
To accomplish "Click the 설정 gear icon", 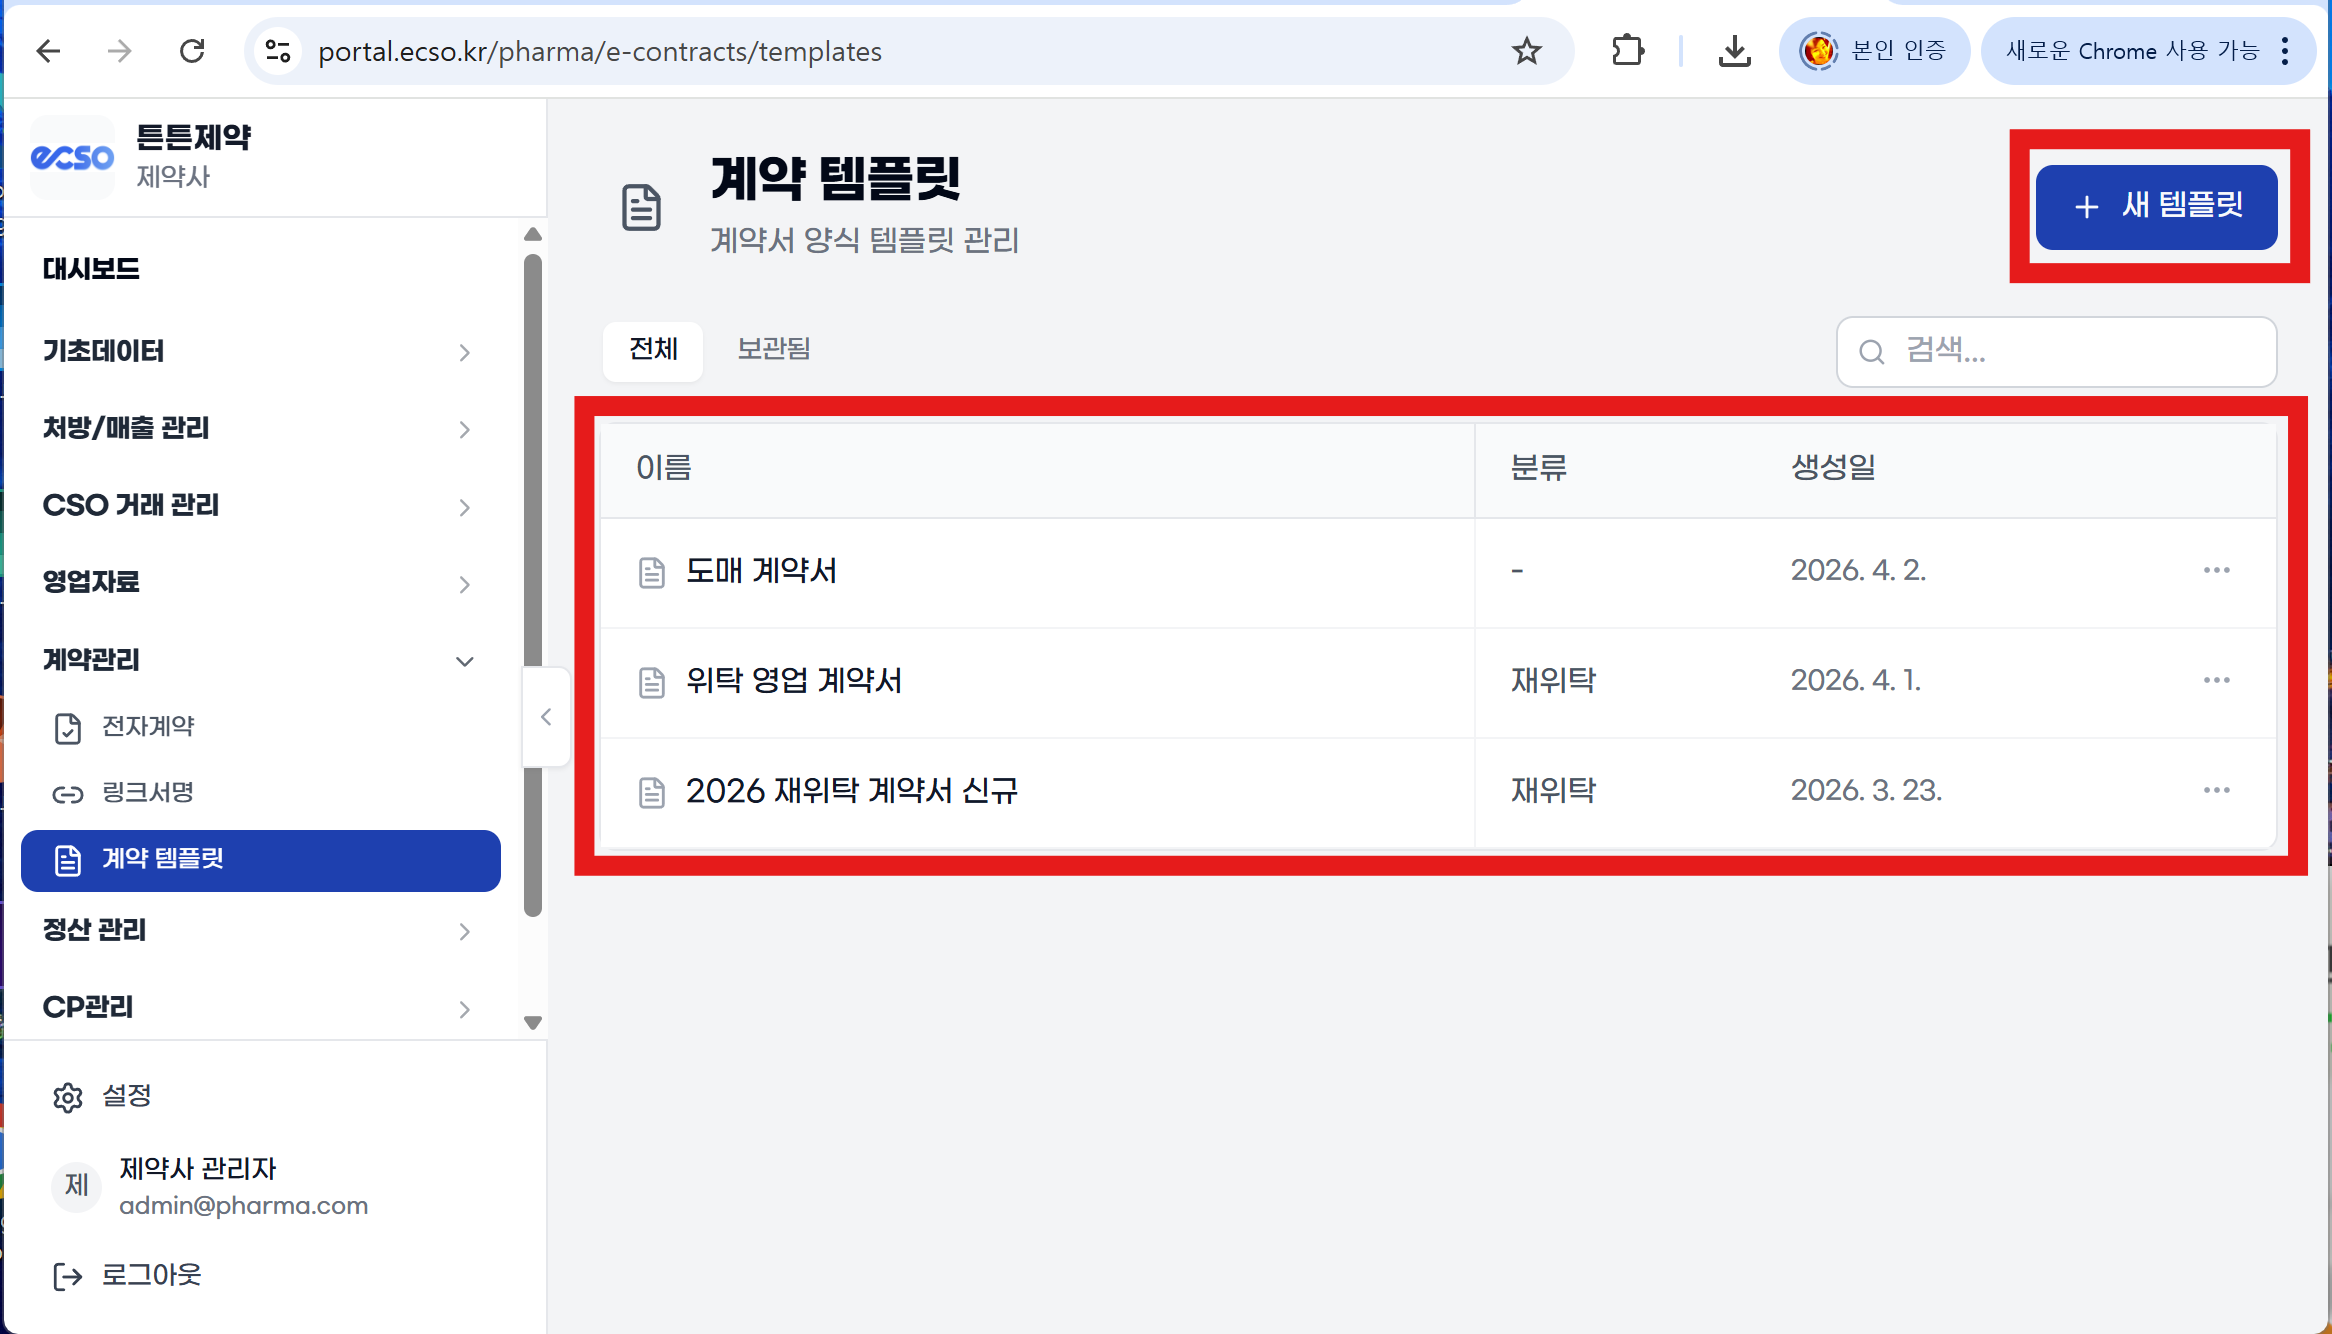I will point(67,1097).
